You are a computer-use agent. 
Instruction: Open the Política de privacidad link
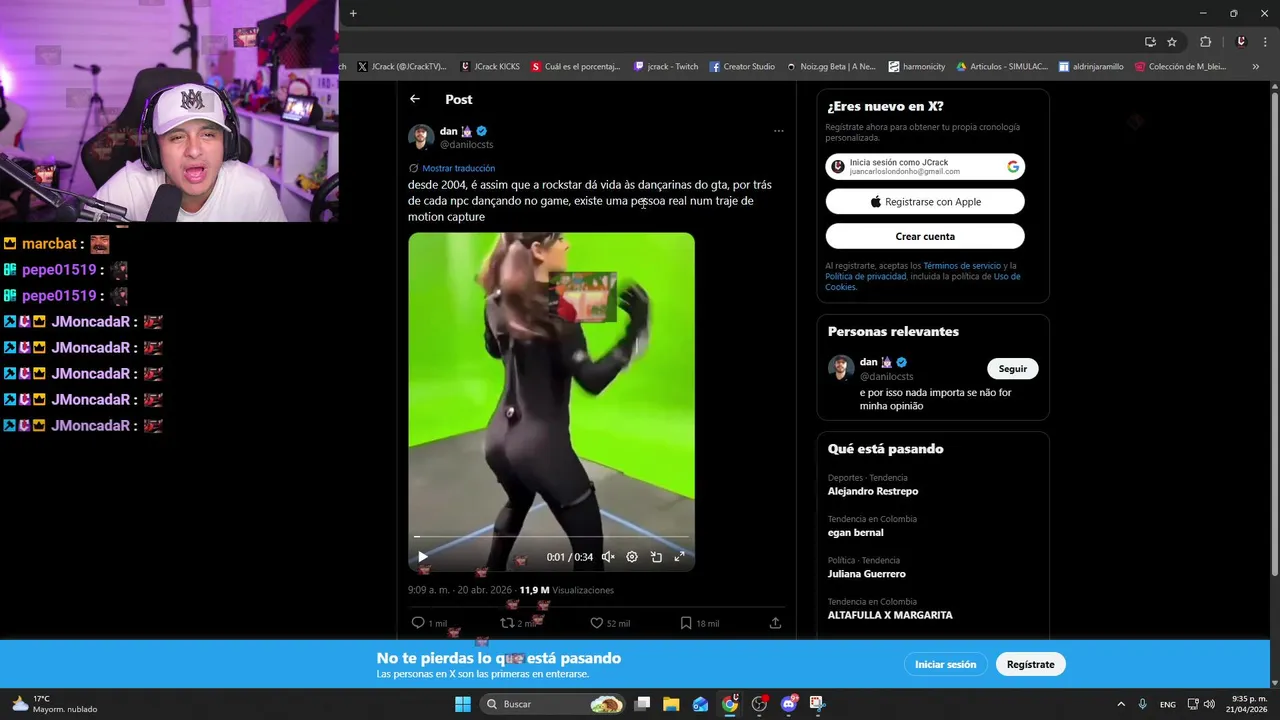coord(865,276)
